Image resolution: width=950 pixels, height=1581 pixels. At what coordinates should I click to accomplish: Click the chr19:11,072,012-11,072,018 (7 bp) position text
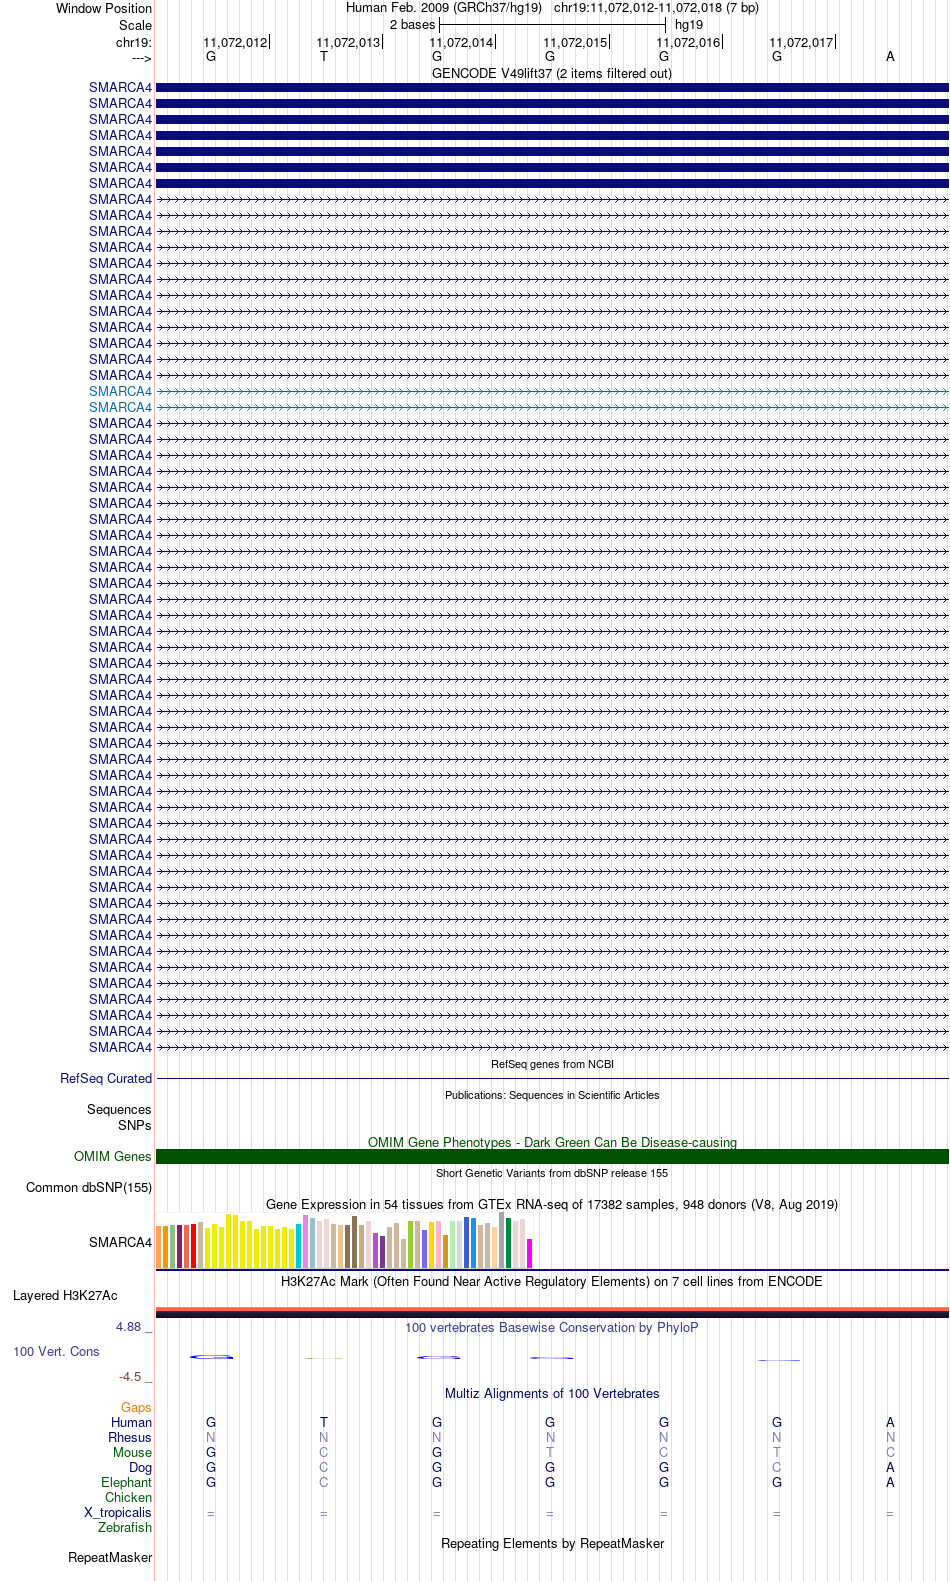coord(656,8)
